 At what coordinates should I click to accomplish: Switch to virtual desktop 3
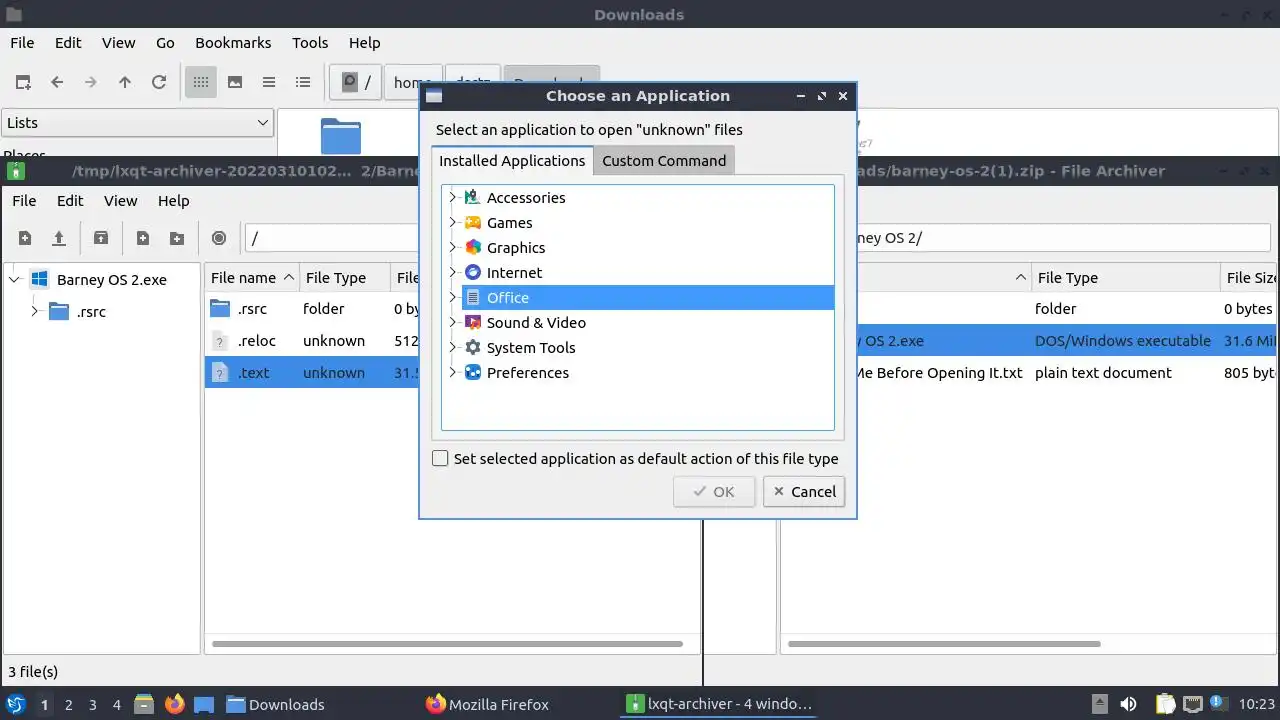[92, 704]
